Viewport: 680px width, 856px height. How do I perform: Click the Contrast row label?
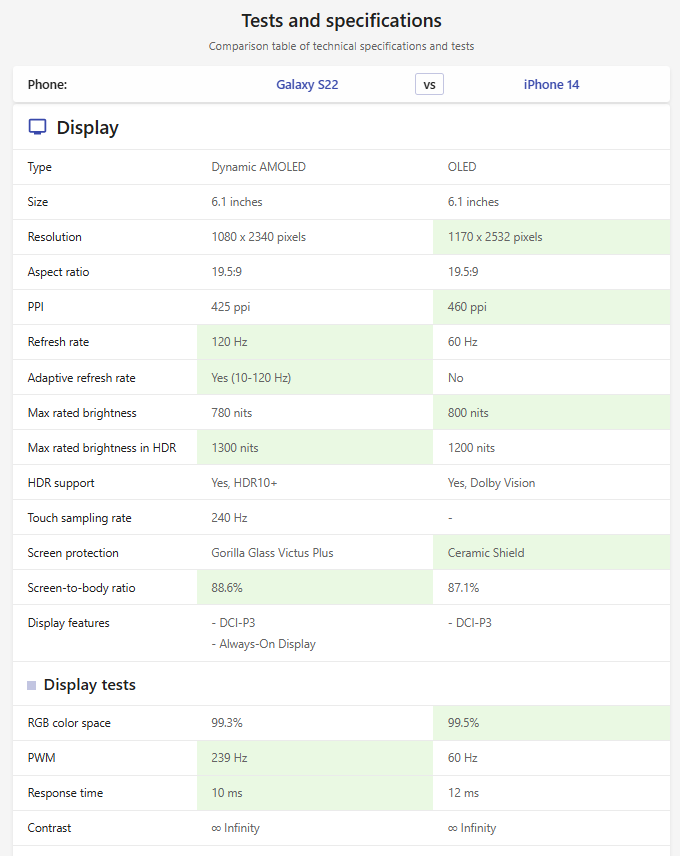pos(50,828)
